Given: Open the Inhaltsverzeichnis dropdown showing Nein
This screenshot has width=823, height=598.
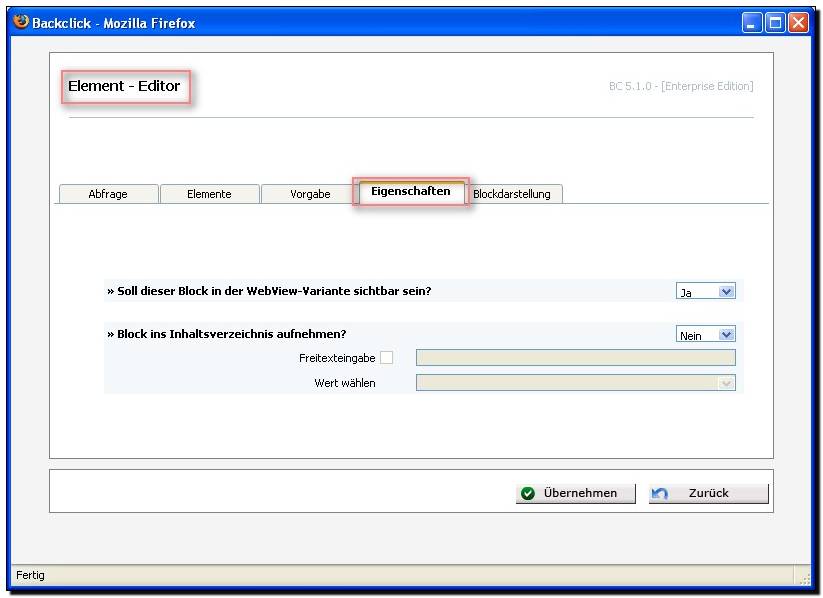Looking at the screenshot, I should click(705, 334).
